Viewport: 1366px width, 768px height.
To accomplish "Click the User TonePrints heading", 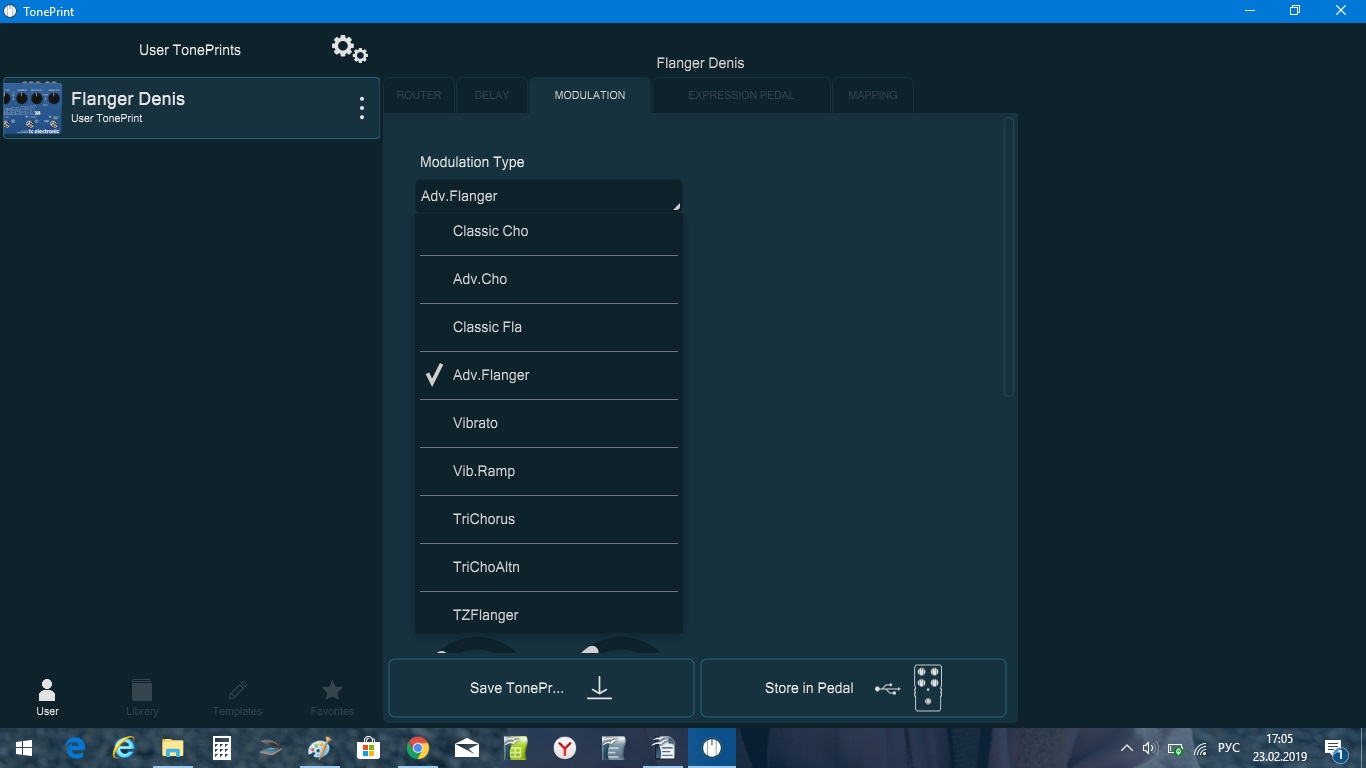I will 190,50.
